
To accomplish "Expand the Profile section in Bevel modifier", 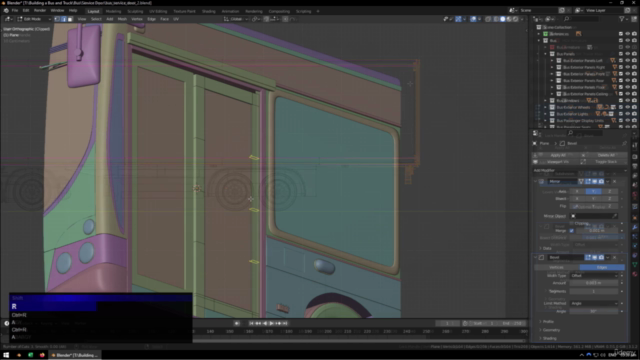I will coord(548,322).
